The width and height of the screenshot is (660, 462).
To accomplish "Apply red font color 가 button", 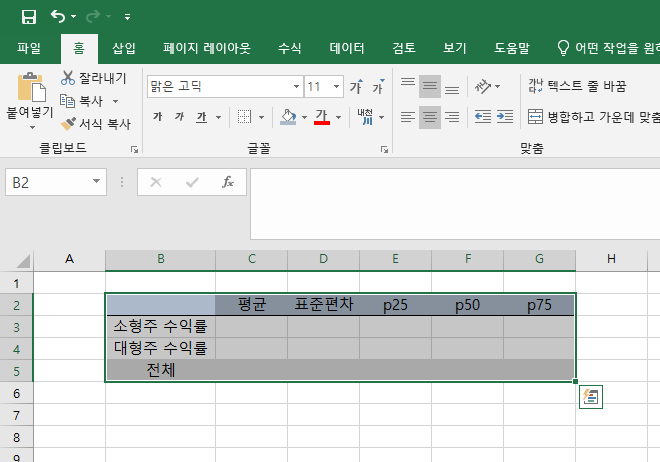I will [x=322, y=117].
